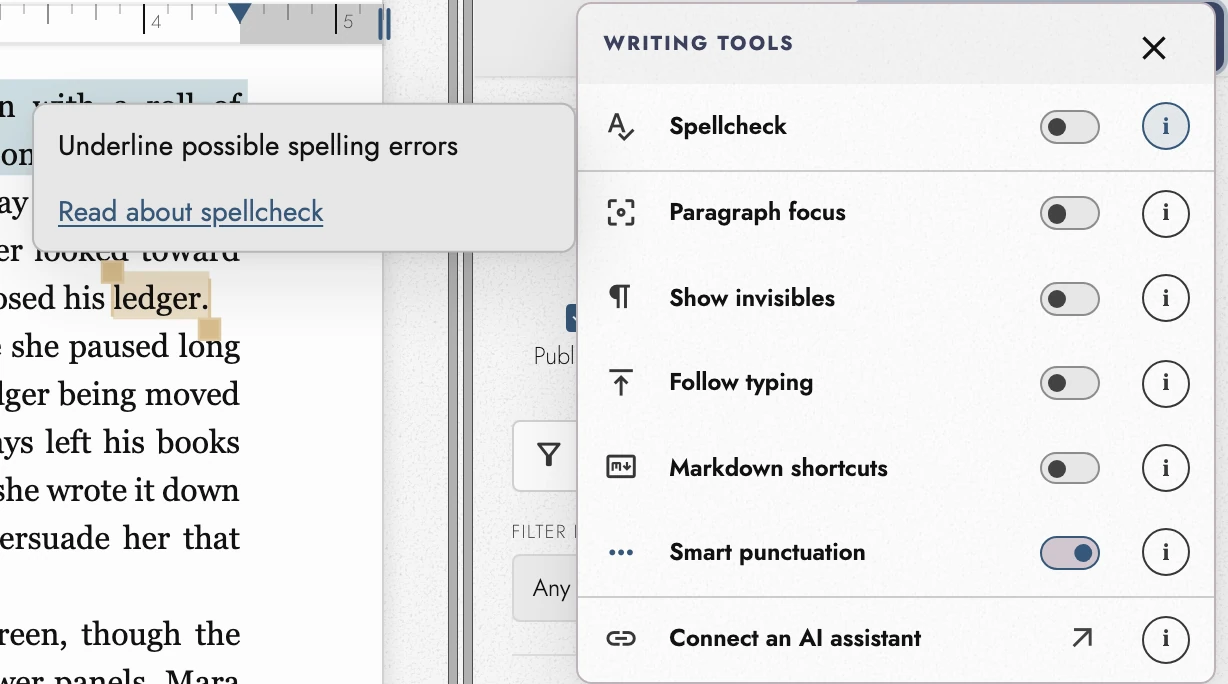1228x684 pixels.
Task: Open info for Show invisibles
Action: tap(1166, 298)
